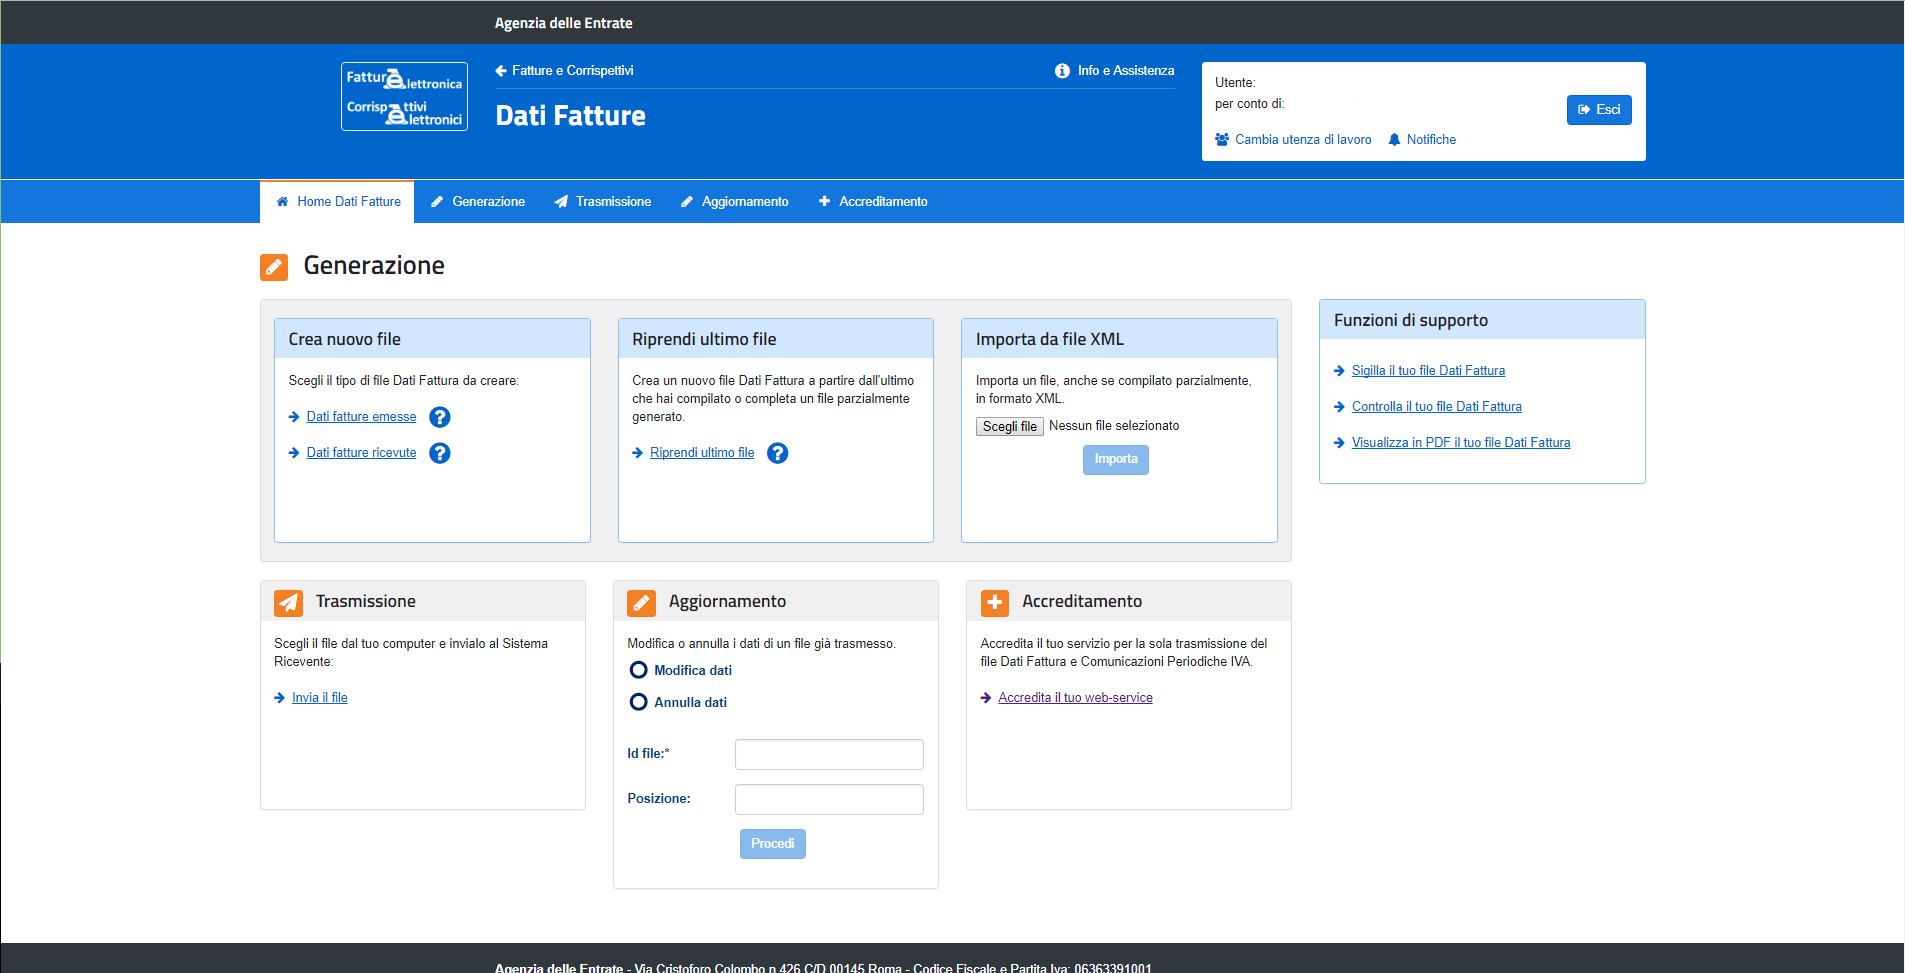Select the Modifica dati radio option

tap(638, 670)
